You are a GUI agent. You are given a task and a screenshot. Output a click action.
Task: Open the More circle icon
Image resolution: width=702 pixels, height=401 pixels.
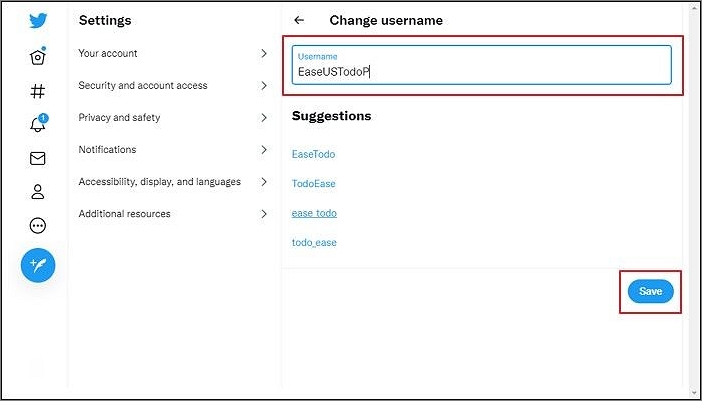click(x=38, y=226)
